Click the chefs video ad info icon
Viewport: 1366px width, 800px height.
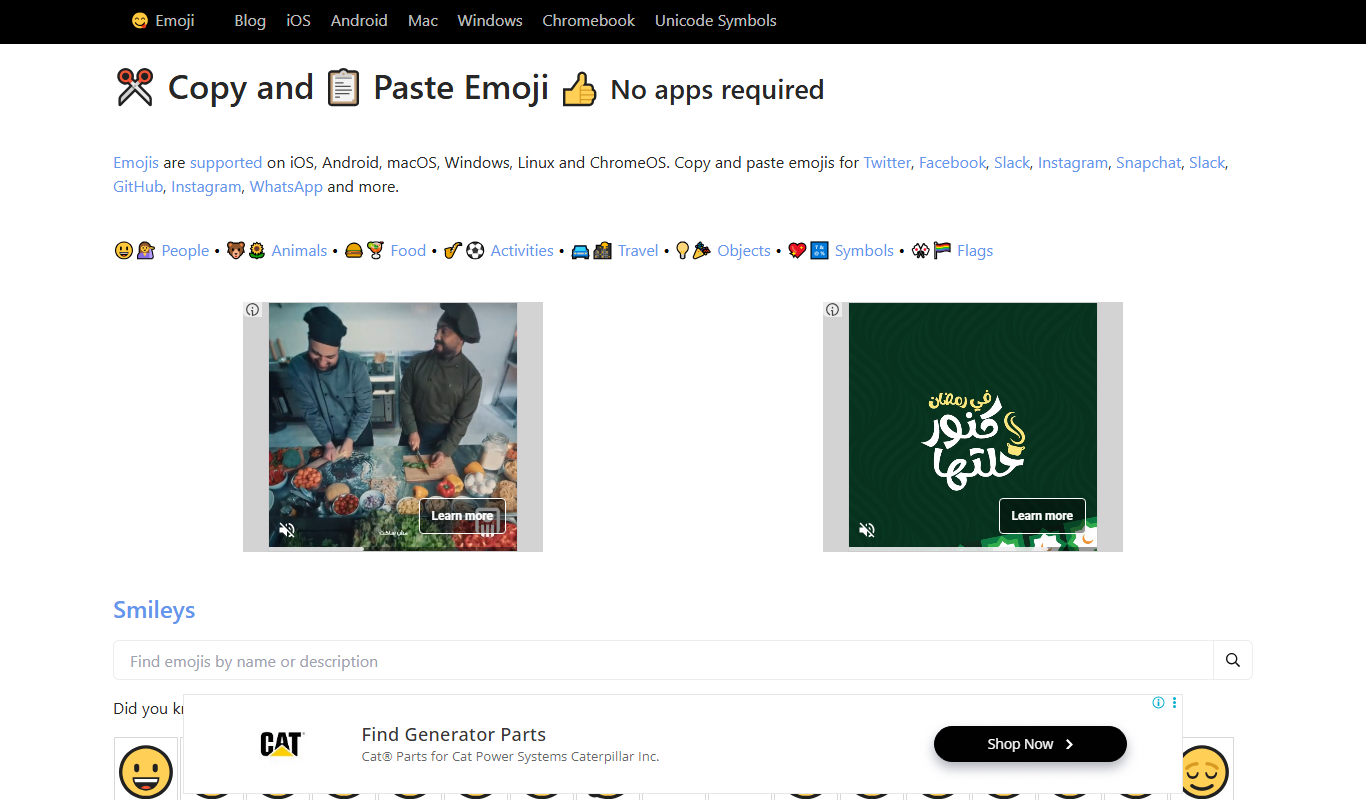tap(253, 310)
